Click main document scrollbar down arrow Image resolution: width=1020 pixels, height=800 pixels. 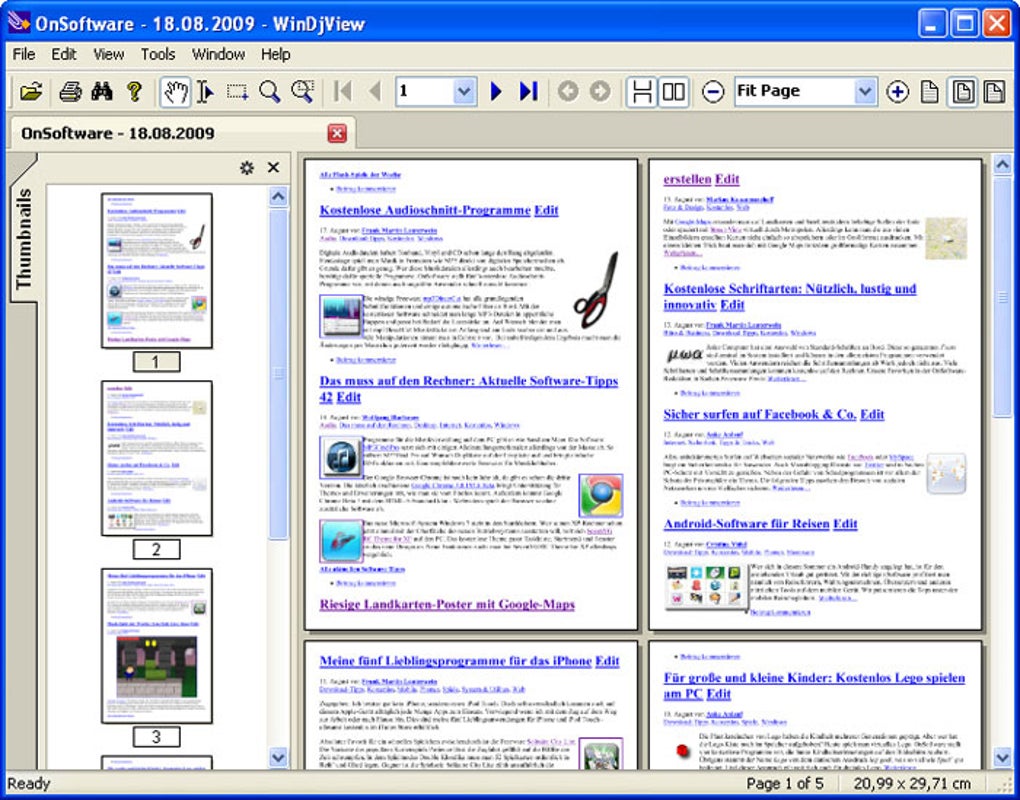pyautogui.click(x=1002, y=757)
